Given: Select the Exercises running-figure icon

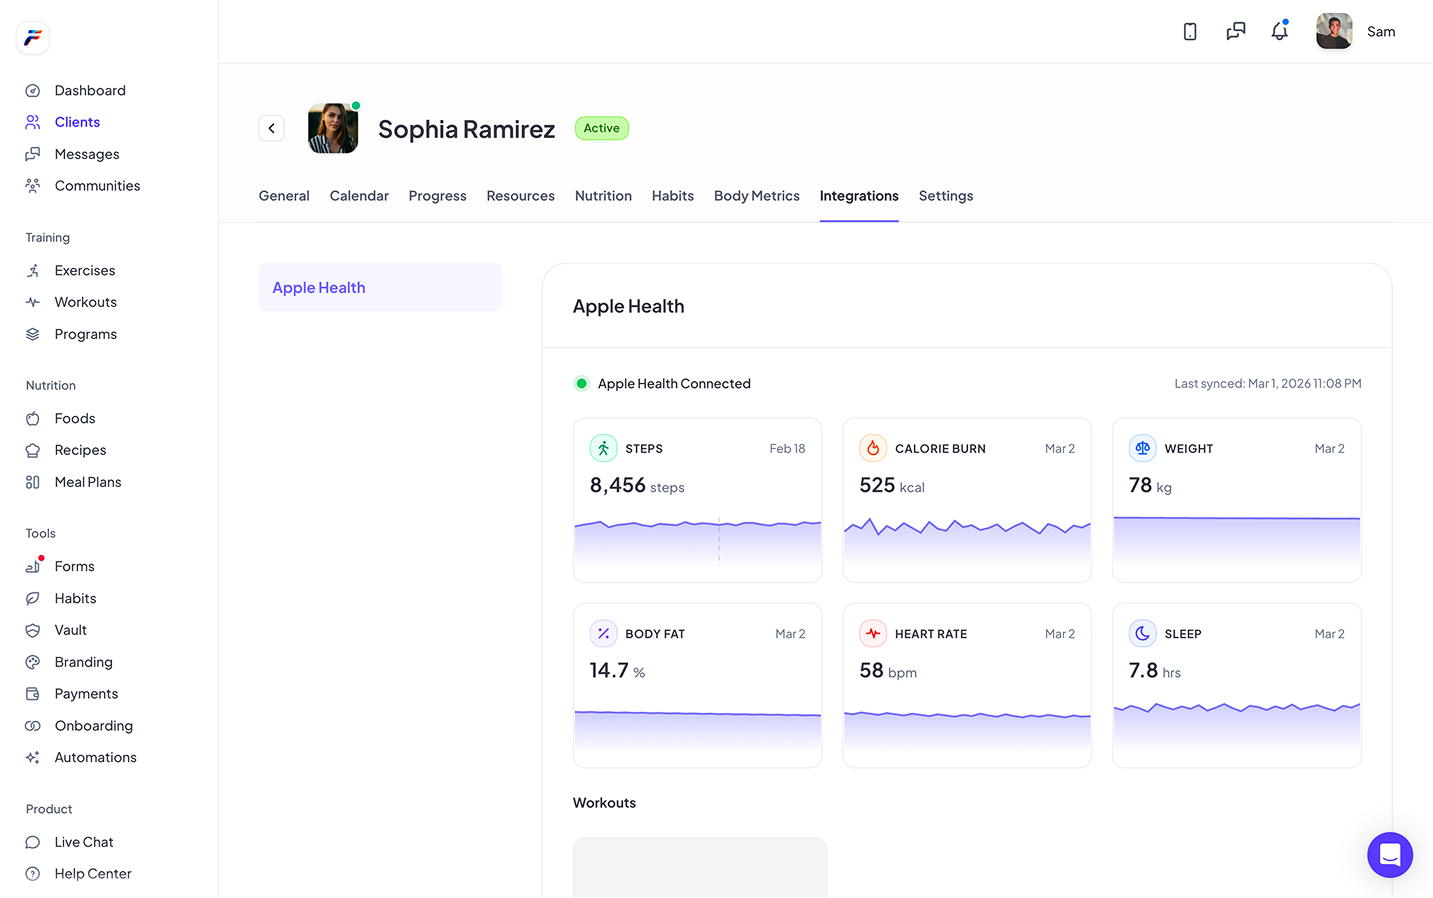Looking at the screenshot, I should point(34,270).
